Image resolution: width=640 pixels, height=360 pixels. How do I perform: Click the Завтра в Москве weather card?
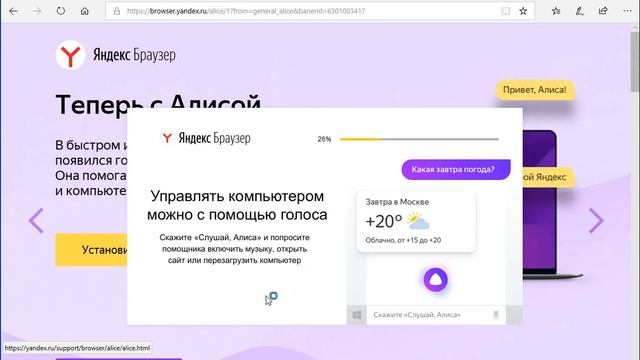[416, 222]
